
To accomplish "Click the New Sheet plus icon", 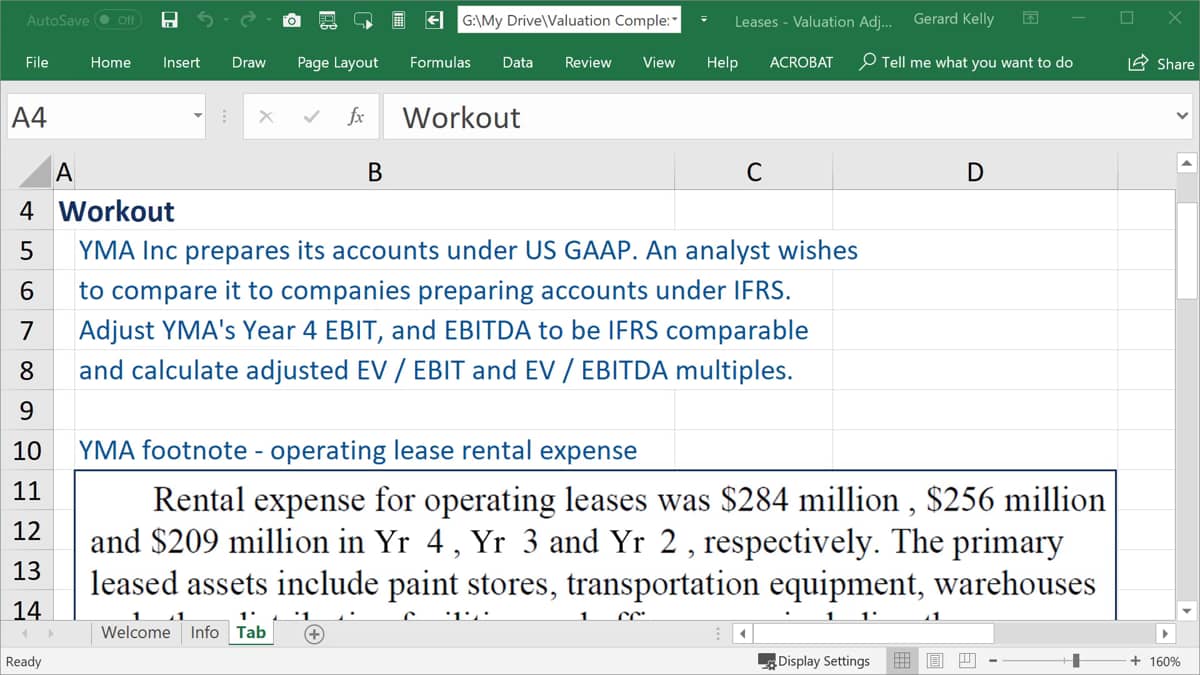I will (x=314, y=633).
